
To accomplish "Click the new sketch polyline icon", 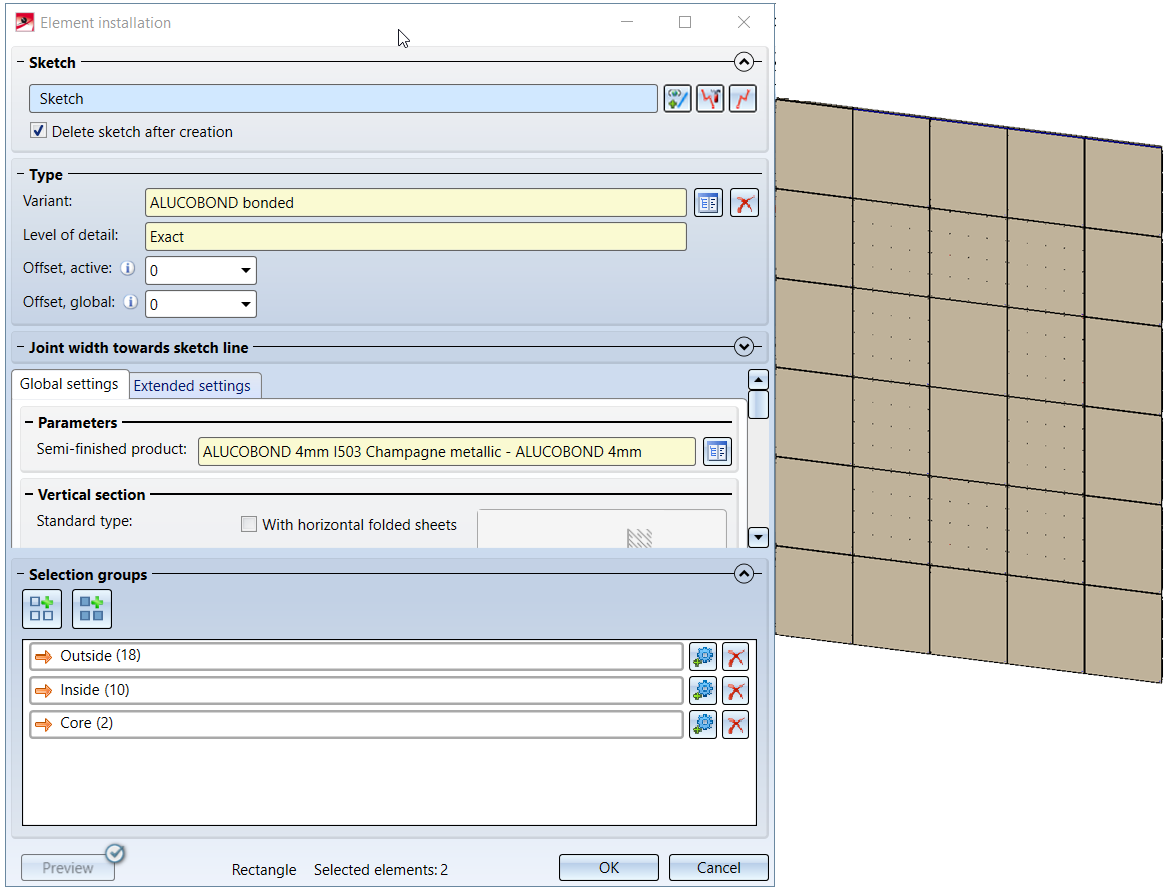I will 742,98.
